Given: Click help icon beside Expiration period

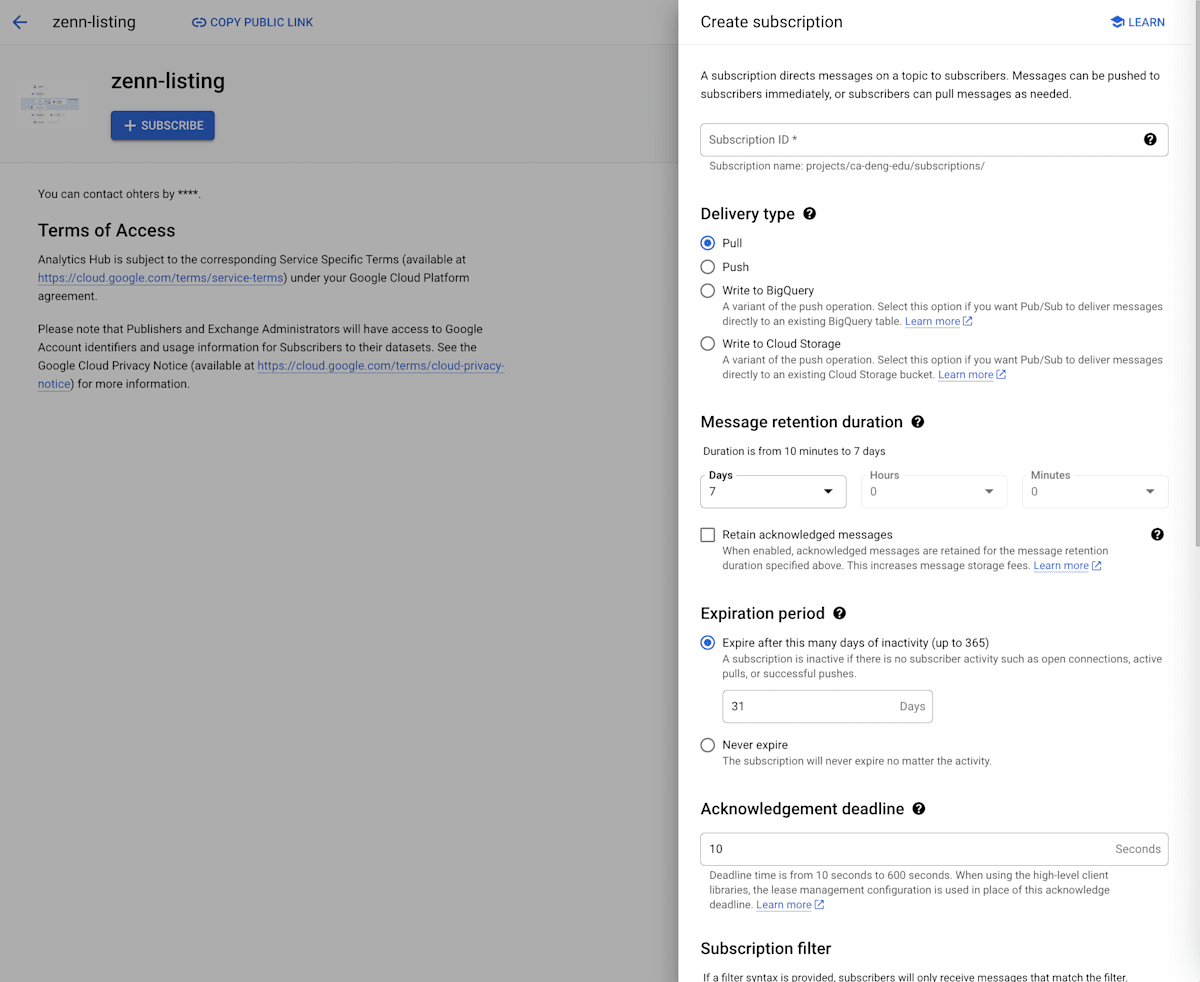Looking at the screenshot, I should (840, 613).
